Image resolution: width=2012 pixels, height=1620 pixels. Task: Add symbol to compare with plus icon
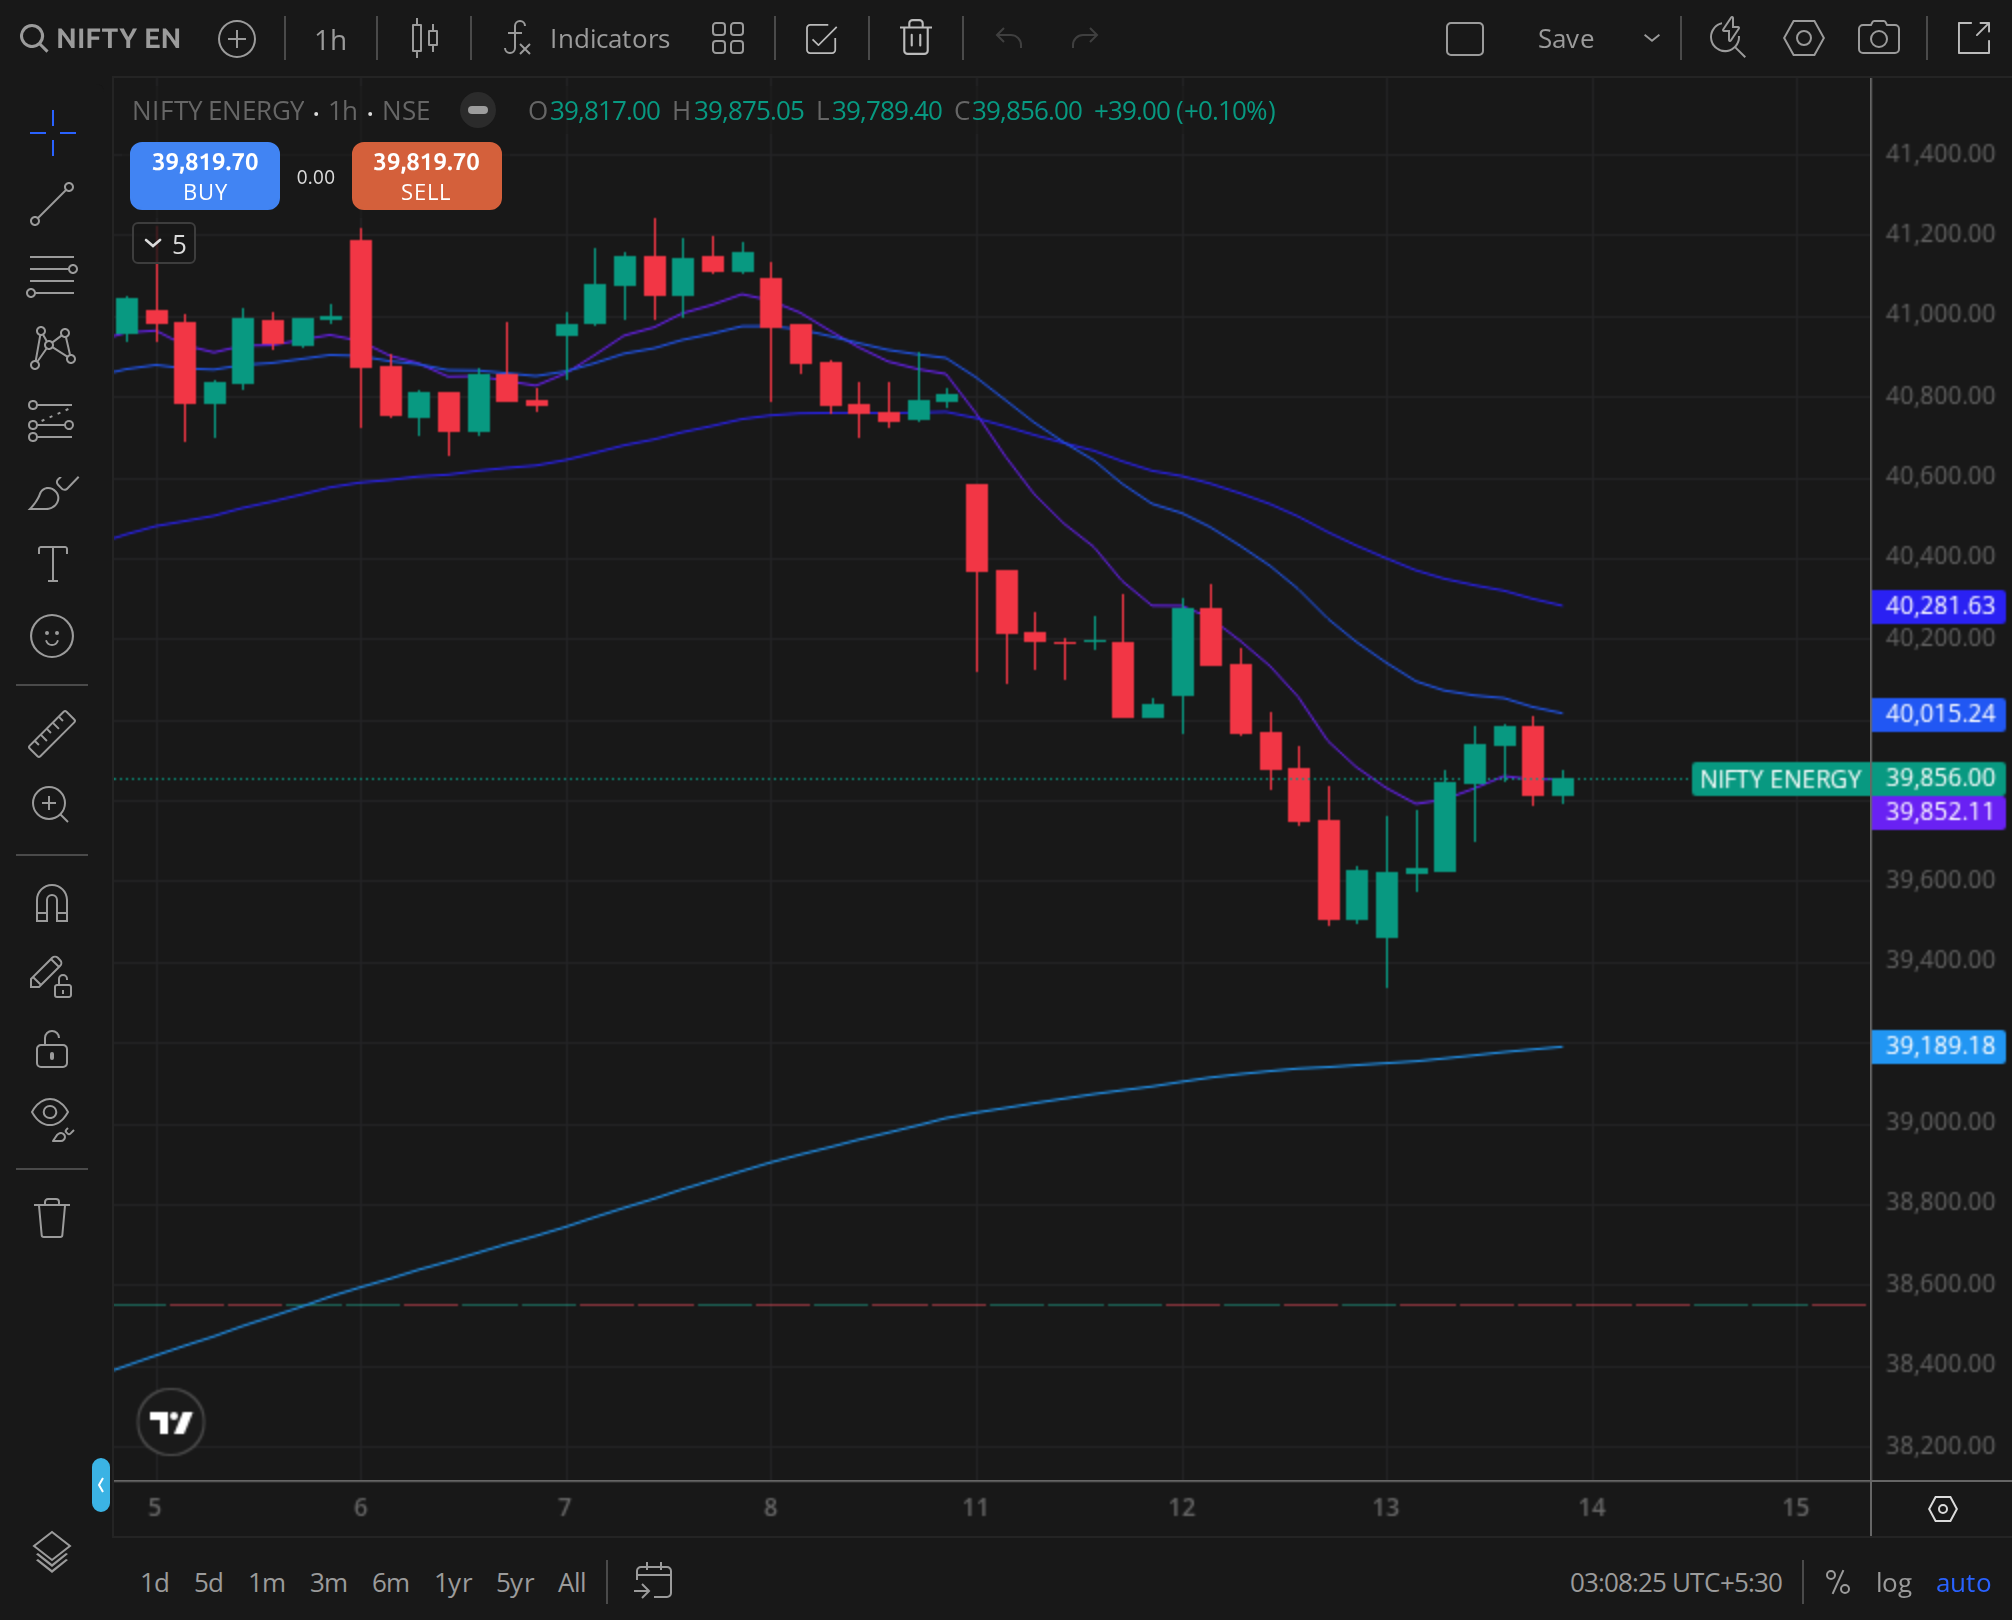[237, 39]
